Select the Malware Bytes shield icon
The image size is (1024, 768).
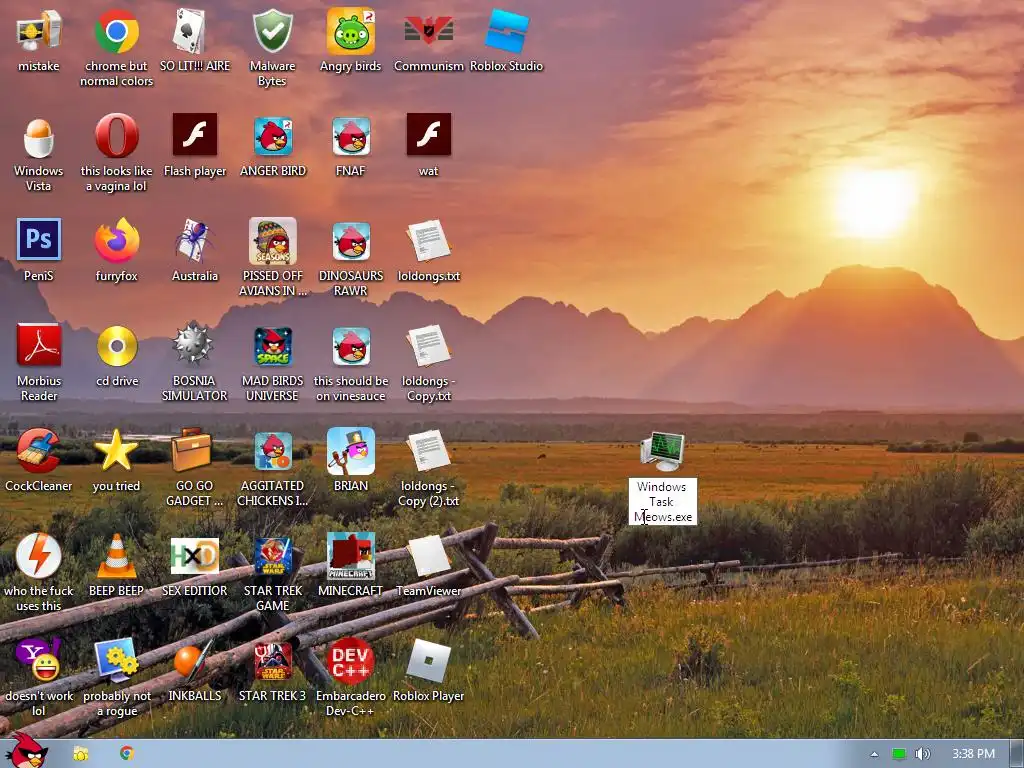pyautogui.click(x=272, y=31)
